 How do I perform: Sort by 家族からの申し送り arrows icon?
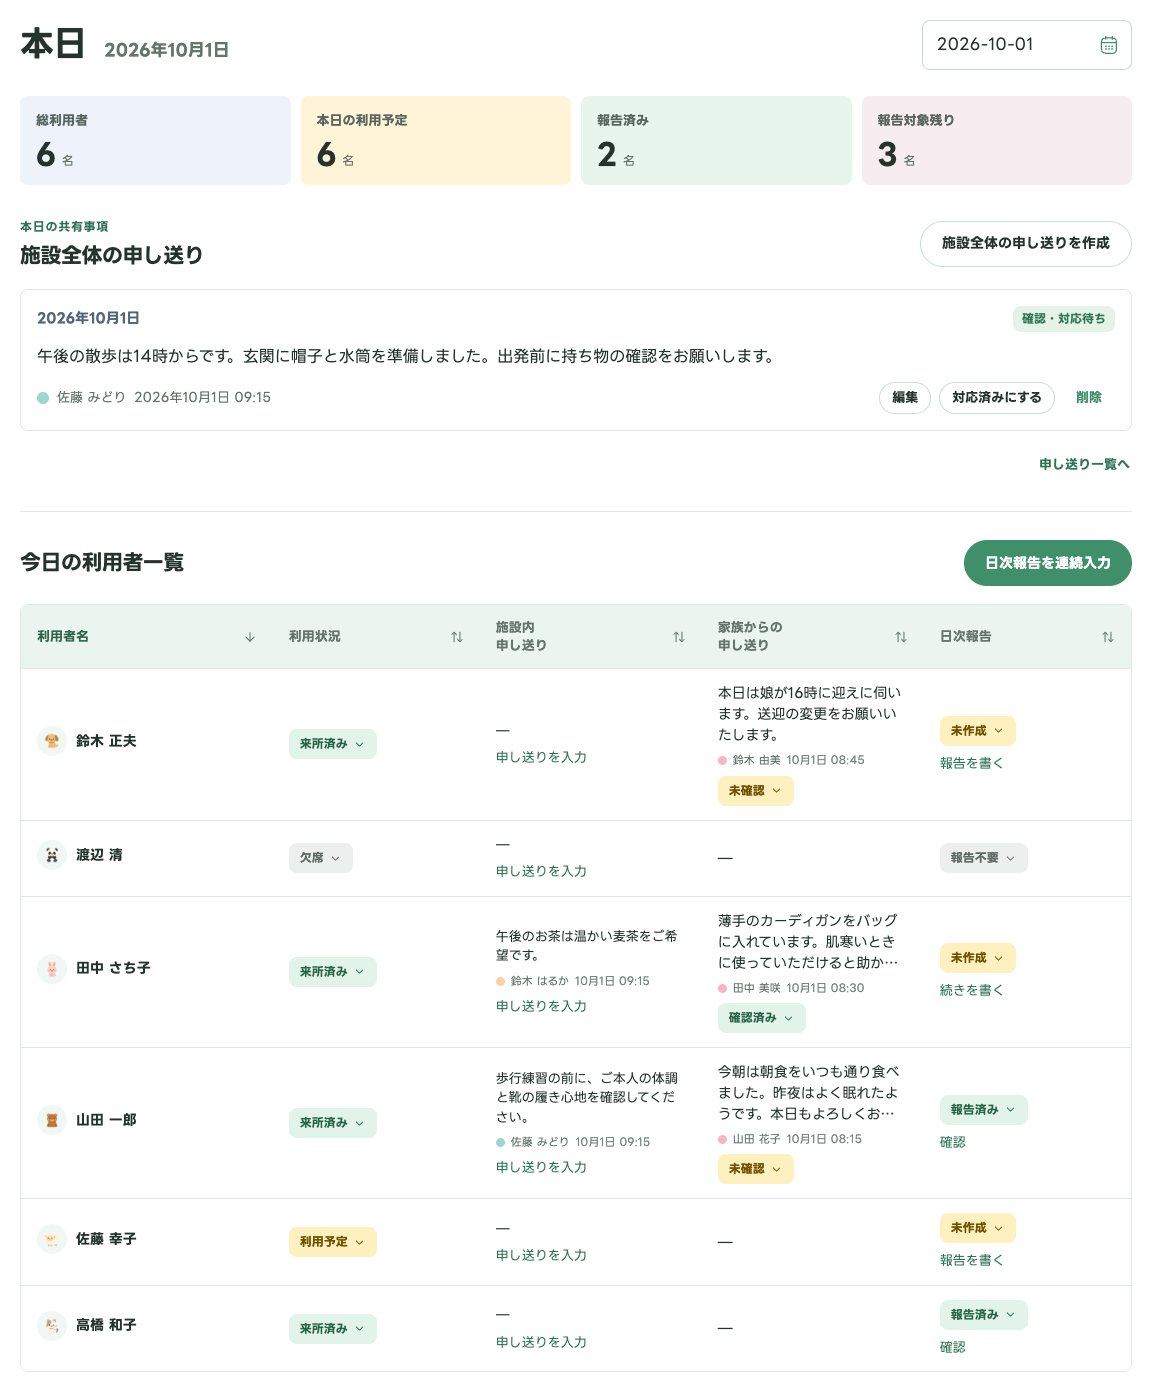[901, 637]
